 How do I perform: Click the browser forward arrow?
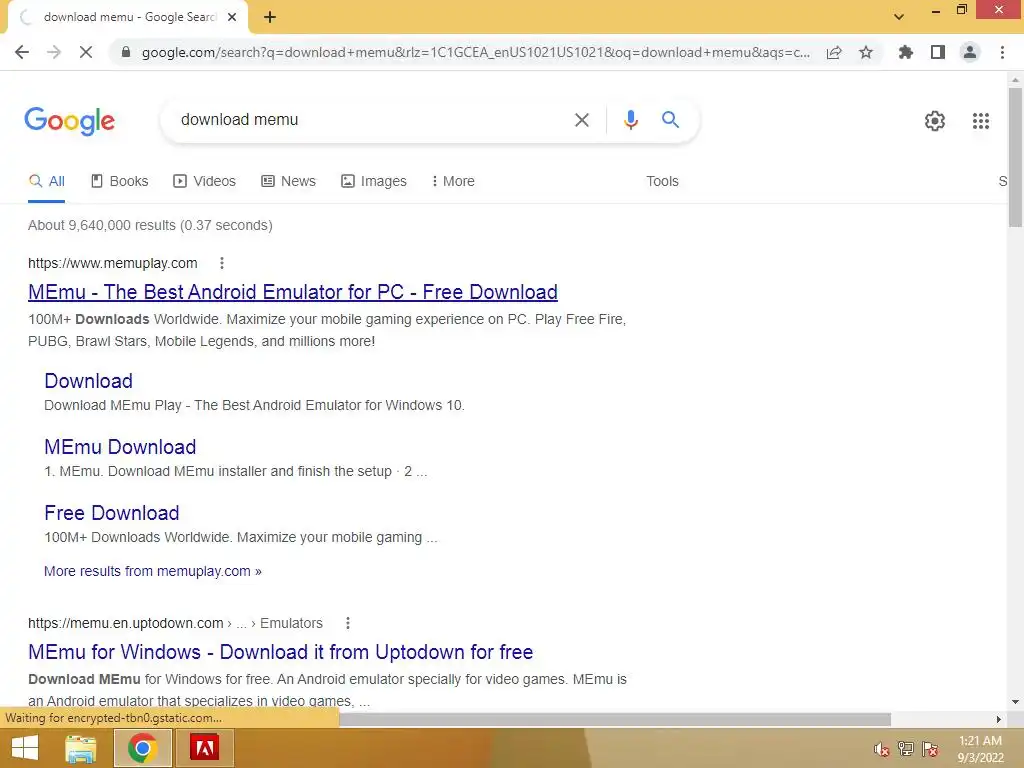[54, 52]
